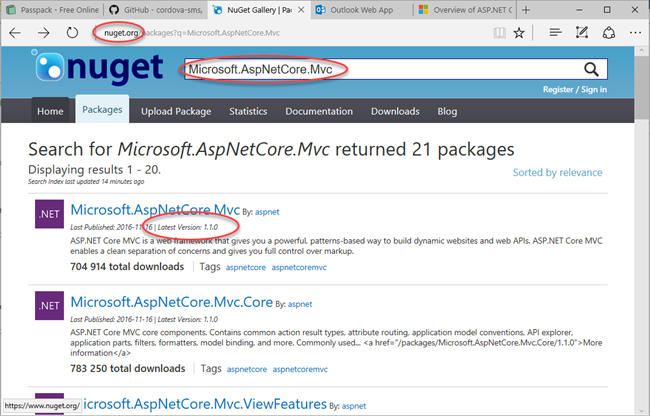Click the Microsoft.AspNetCore.Mvc.Core .NET package icon

point(49,305)
